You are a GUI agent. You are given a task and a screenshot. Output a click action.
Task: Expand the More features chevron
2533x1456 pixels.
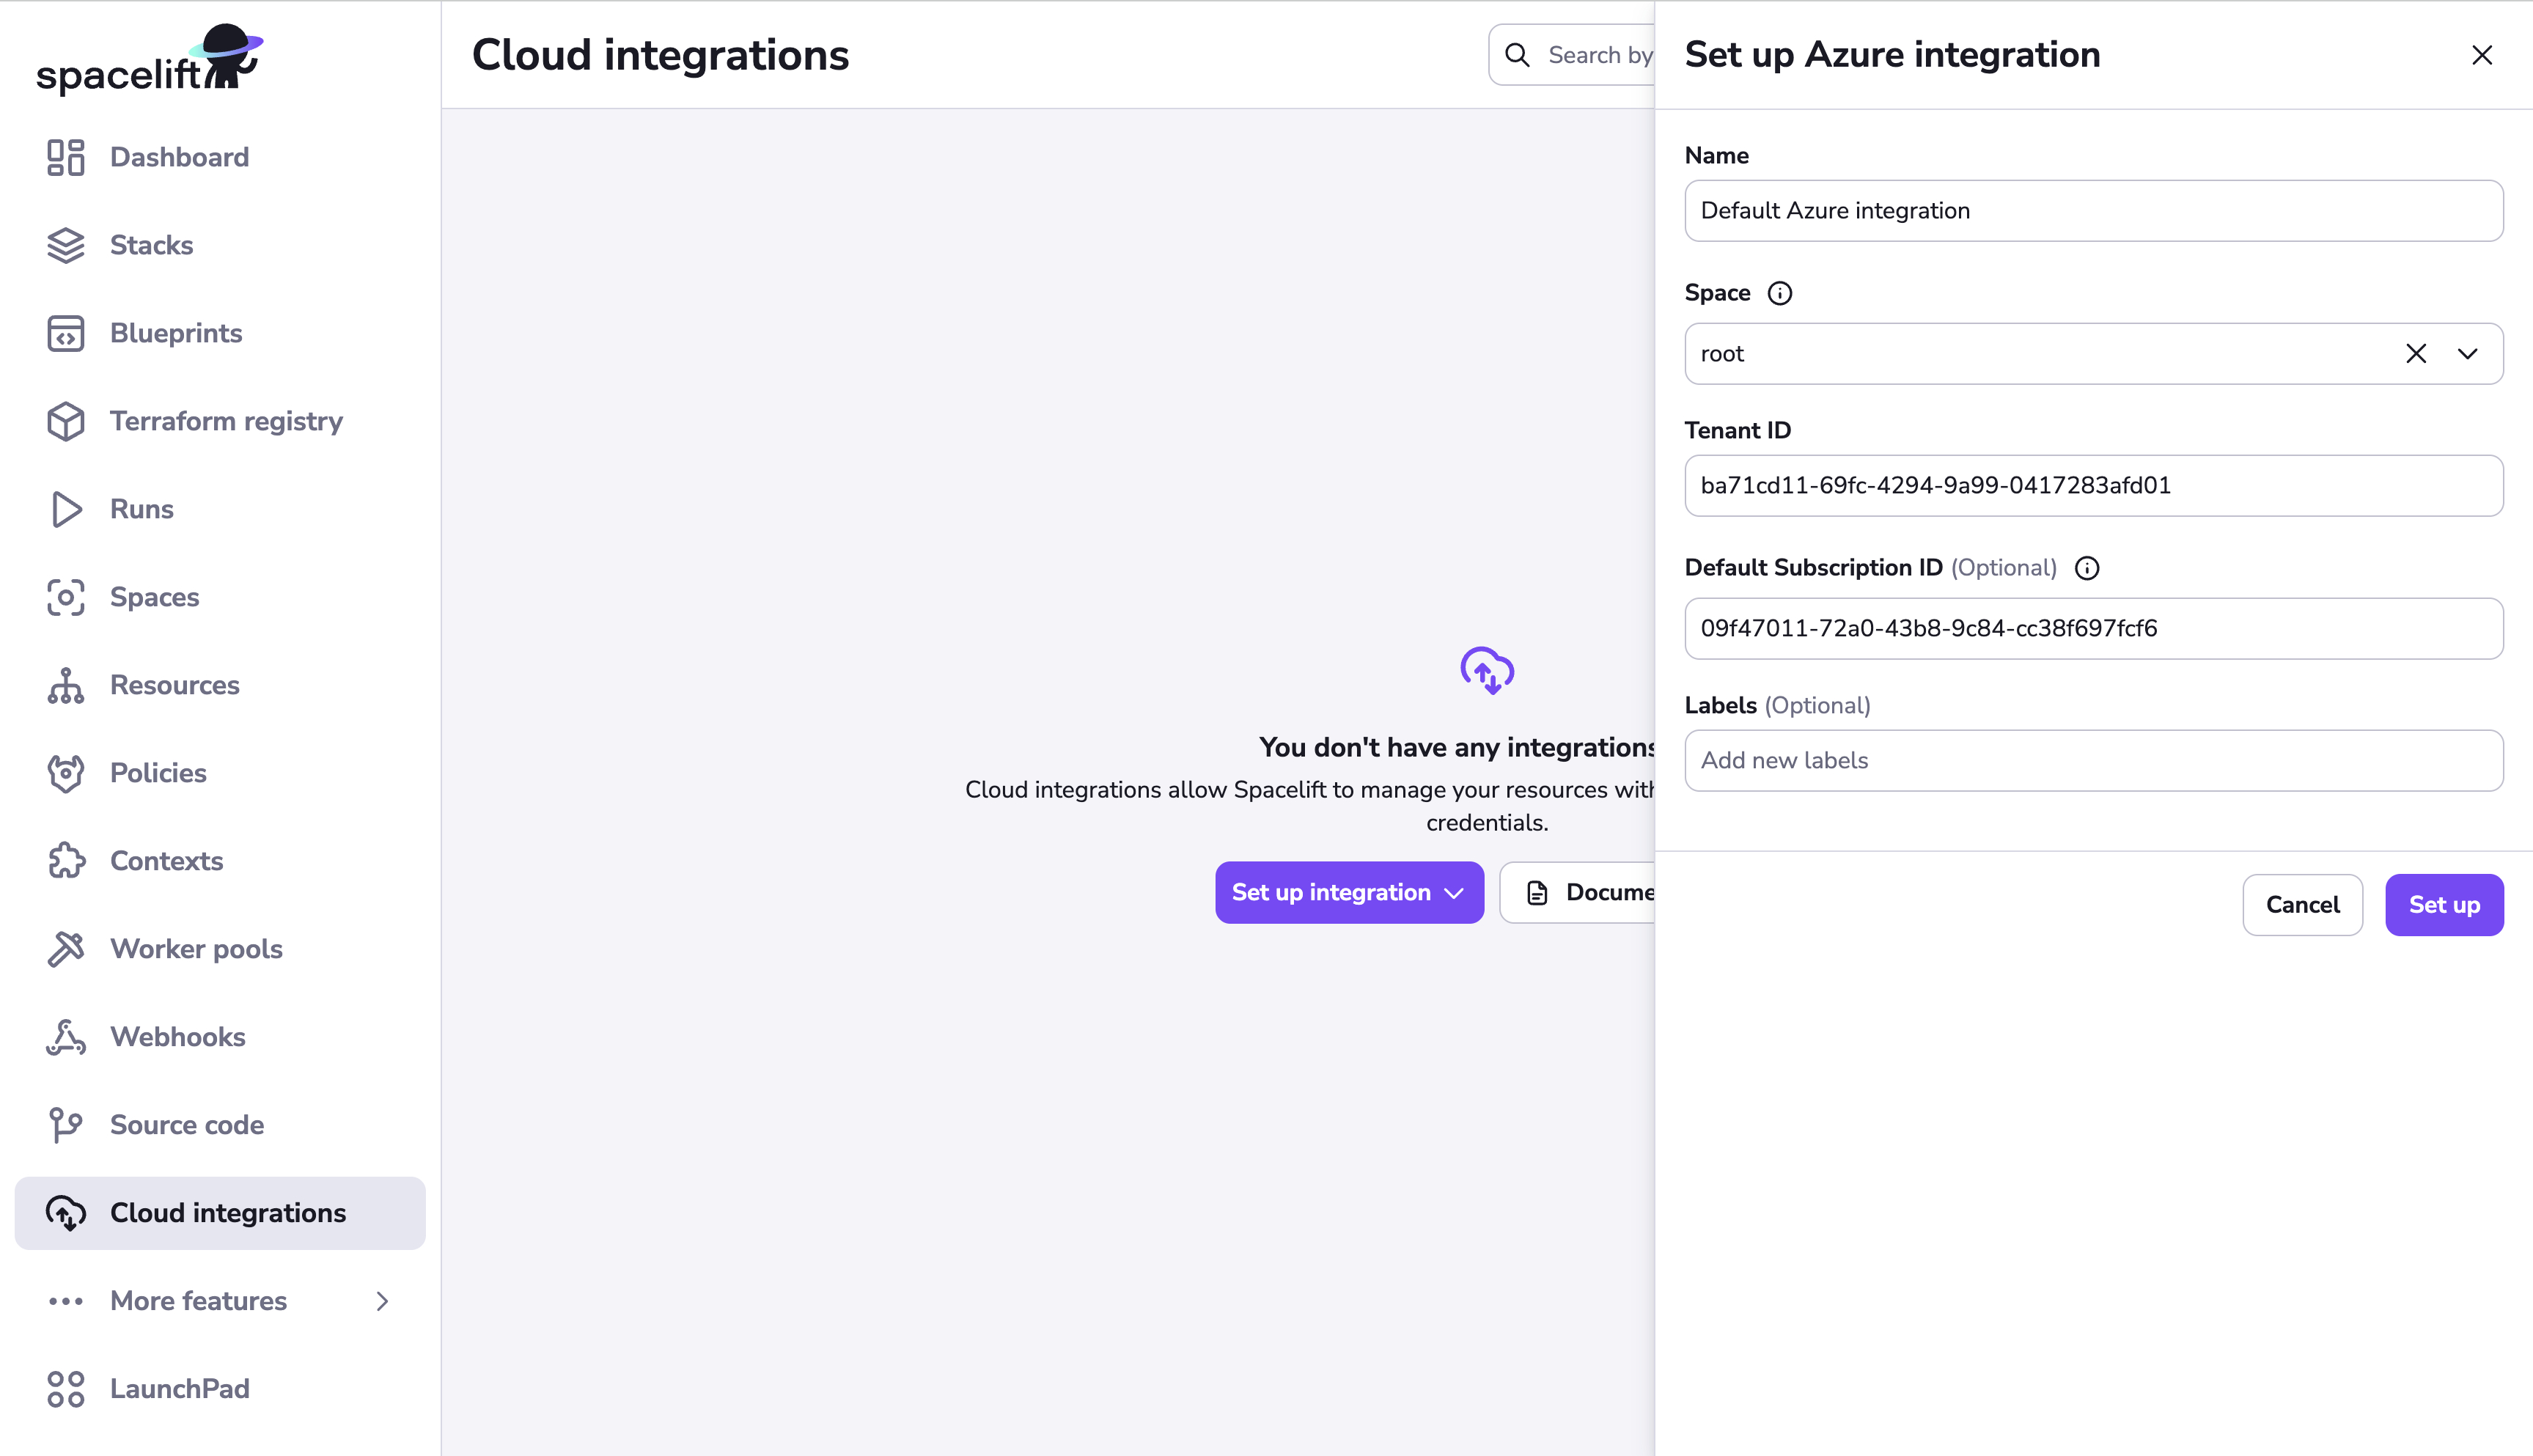[382, 1301]
